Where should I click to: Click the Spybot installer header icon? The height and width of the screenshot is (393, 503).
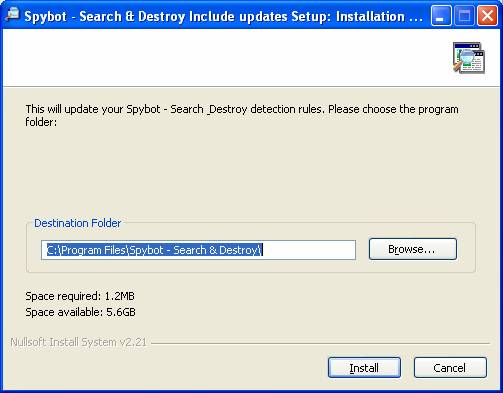pos(469,57)
